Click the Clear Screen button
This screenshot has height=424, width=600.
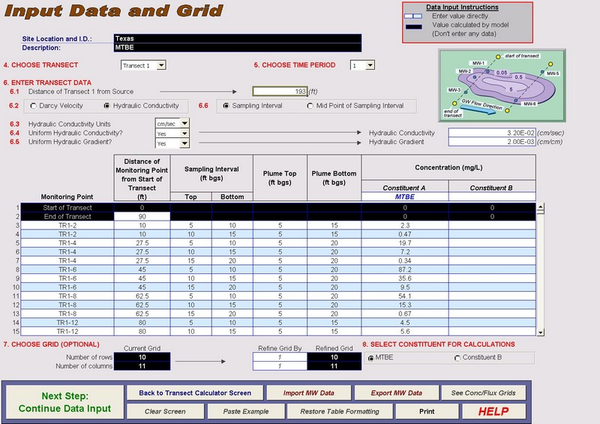166,409
